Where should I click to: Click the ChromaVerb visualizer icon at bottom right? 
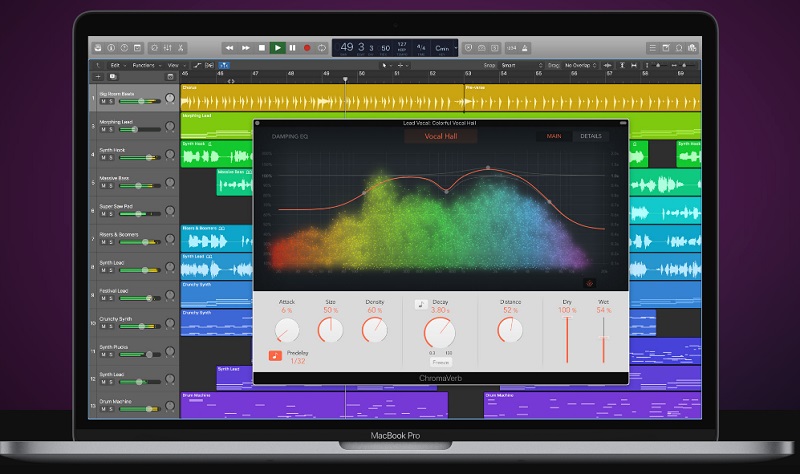[x=589, y=282]
